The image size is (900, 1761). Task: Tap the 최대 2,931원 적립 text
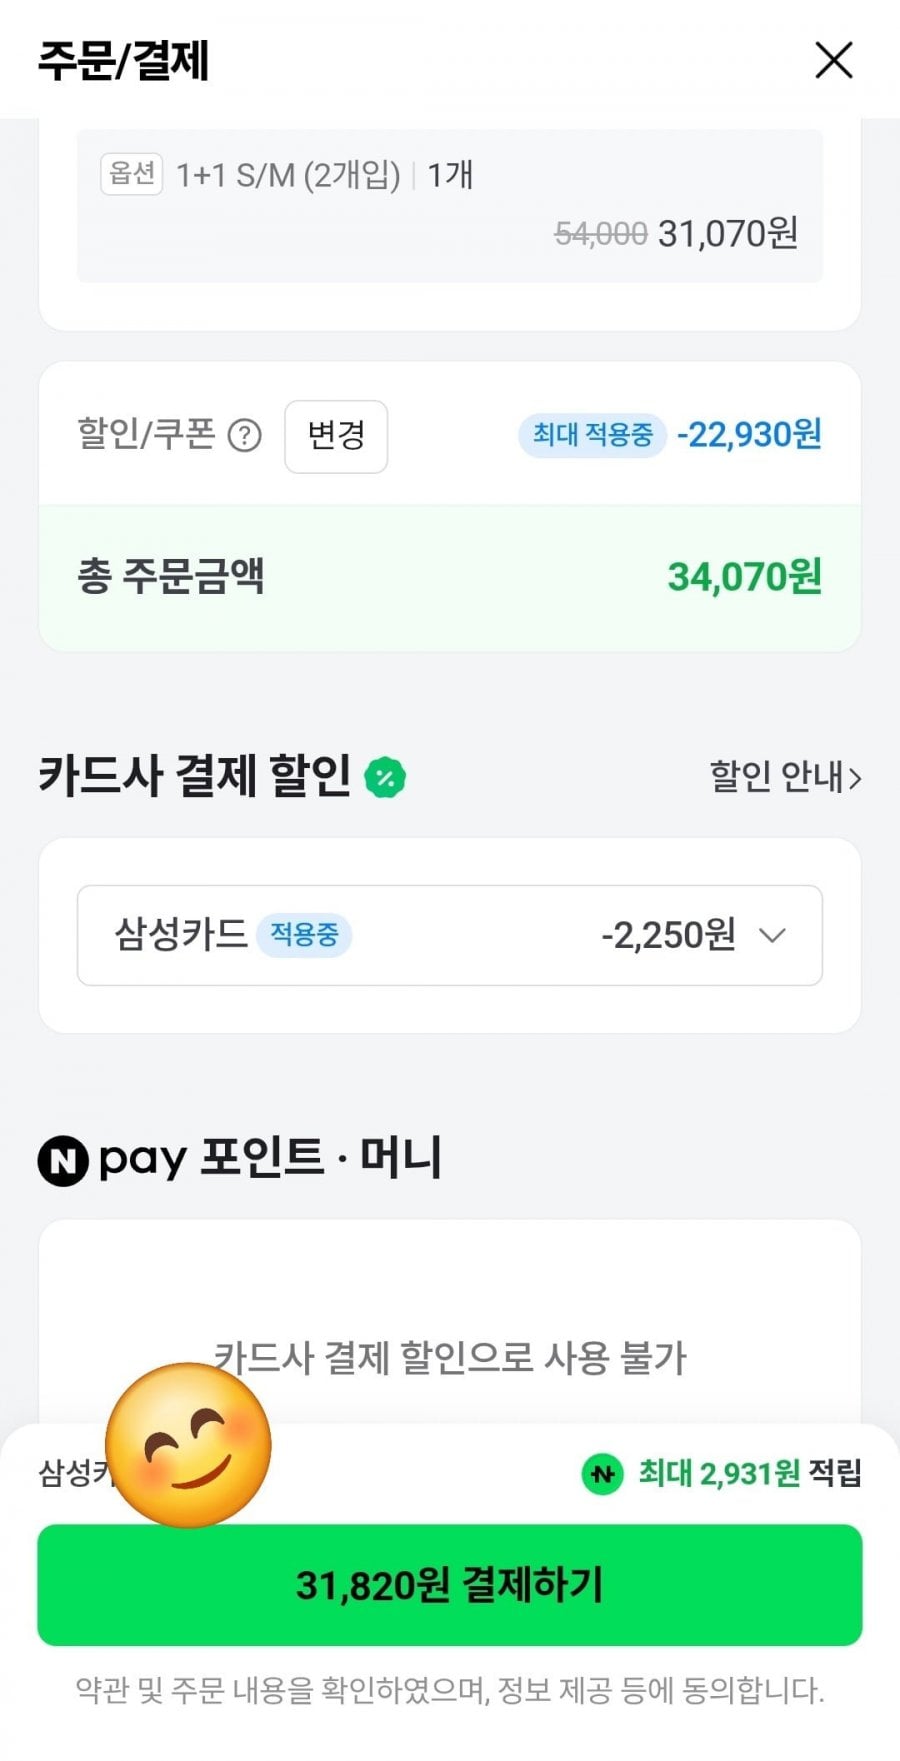[x=749, y=1473]
